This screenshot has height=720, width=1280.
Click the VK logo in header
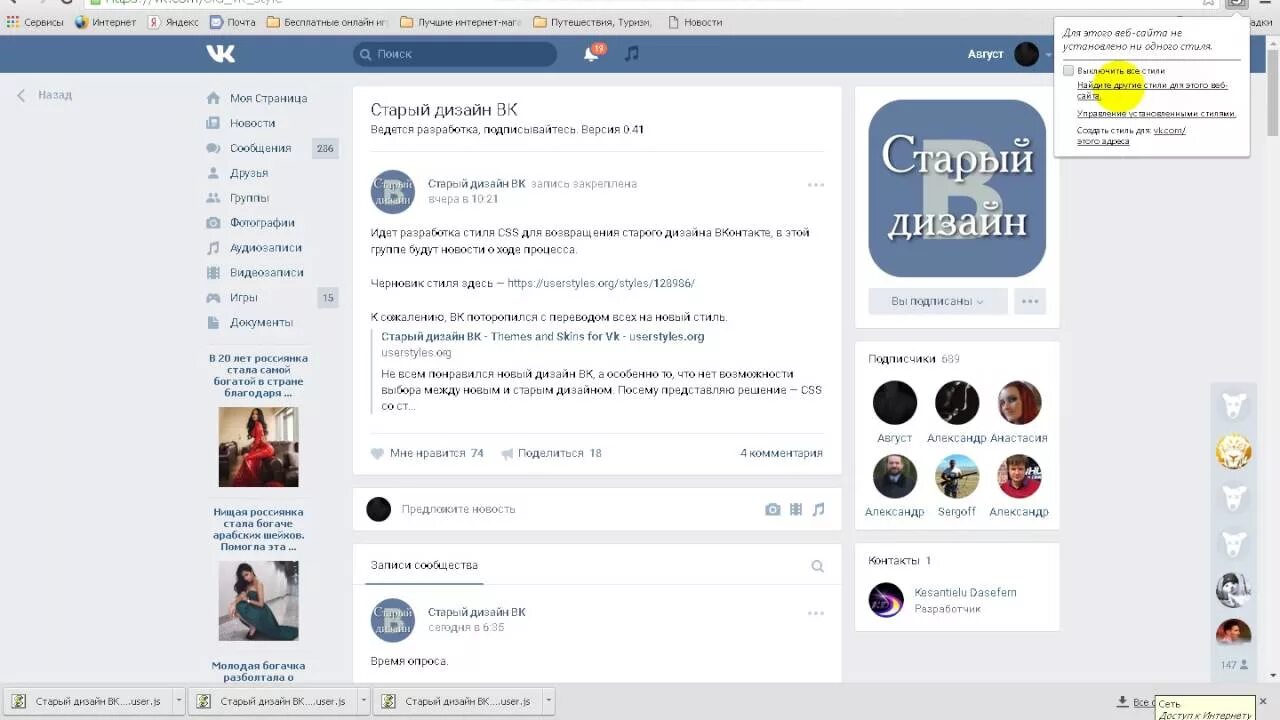(220, 54)
